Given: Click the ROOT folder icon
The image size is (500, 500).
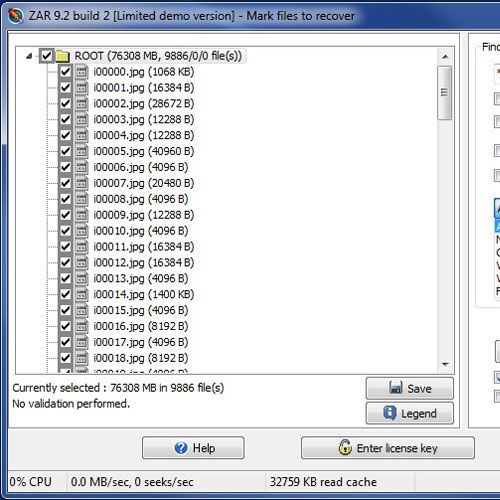Looking at the screenshot, I should pyautogui.click(x=62, y=56).
